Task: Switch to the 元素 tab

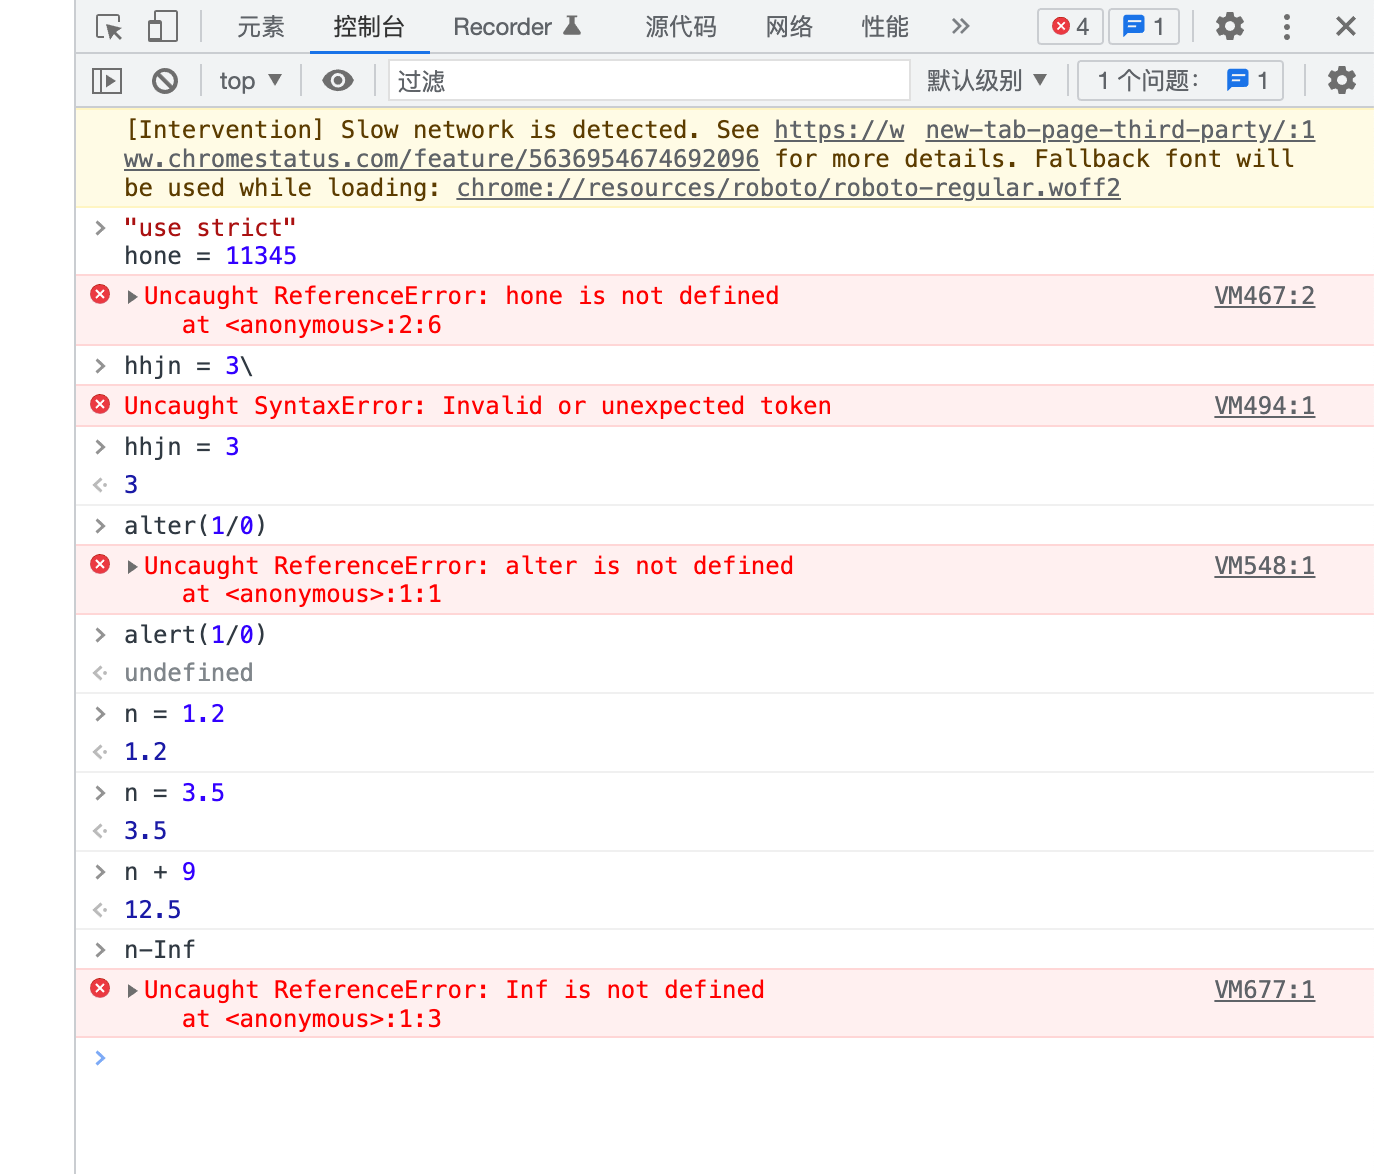Action: pos(261,27)
